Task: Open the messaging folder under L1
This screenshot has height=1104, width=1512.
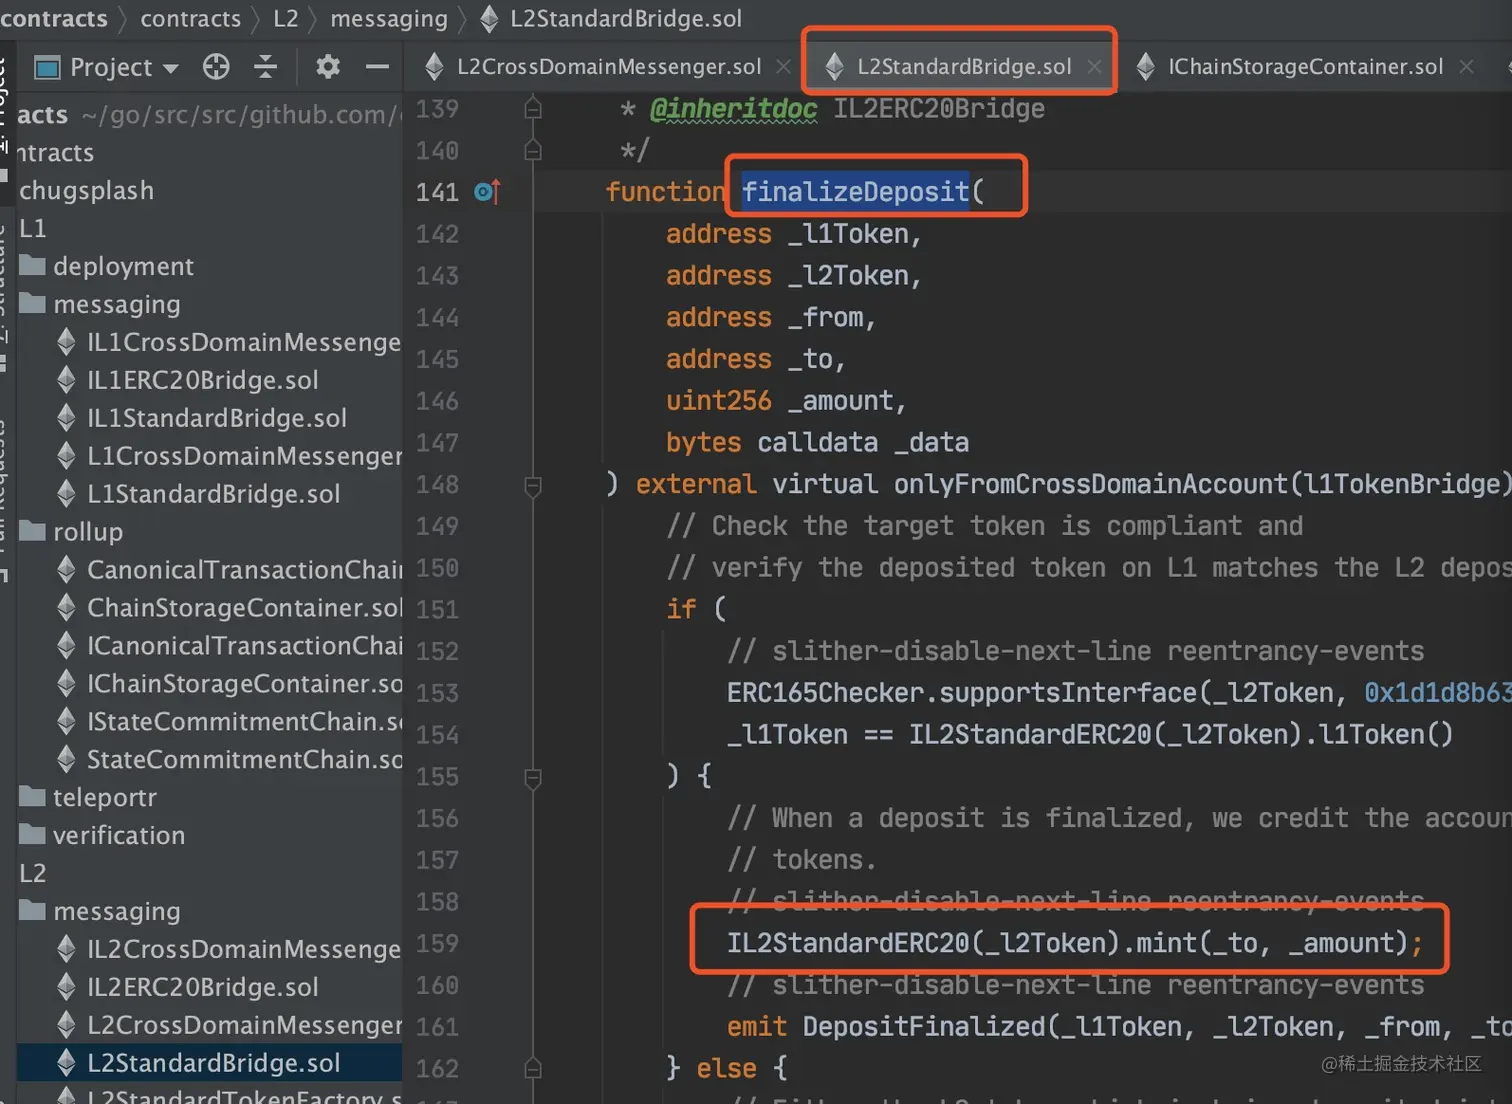Action: pos(101,305)
